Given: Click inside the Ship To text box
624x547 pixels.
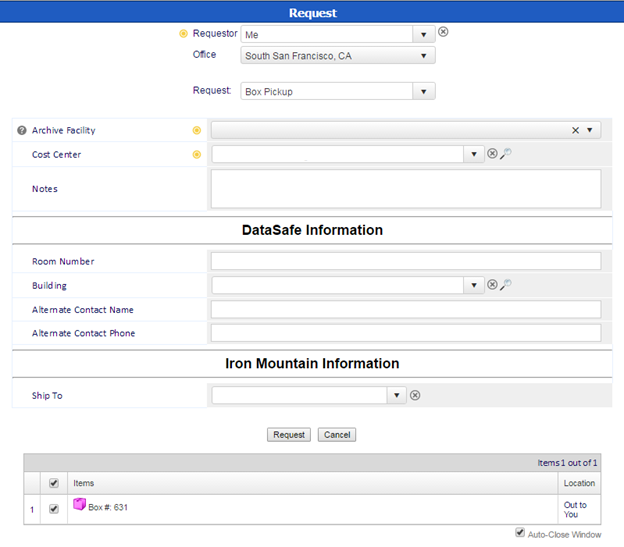Looking at the screenshot, I should (x=299, y=395).
